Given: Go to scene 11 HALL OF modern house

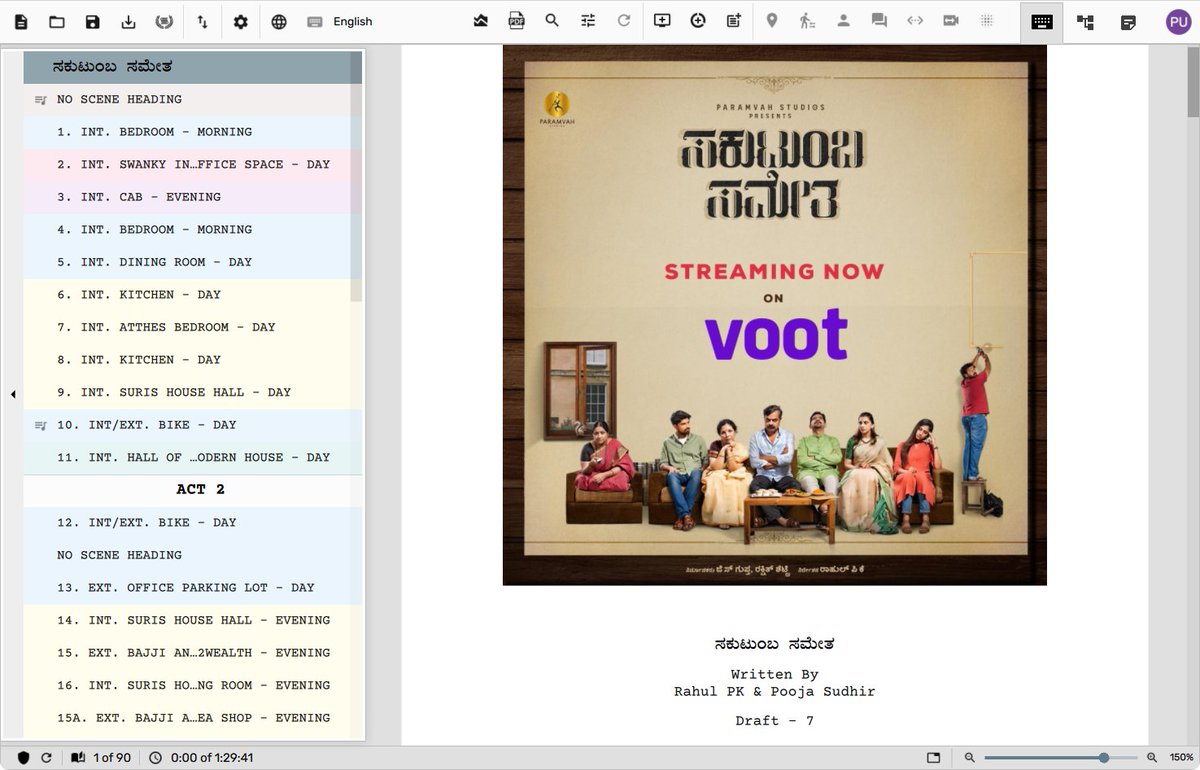Looking at the screenshot, I should click(x=193, y=457).
